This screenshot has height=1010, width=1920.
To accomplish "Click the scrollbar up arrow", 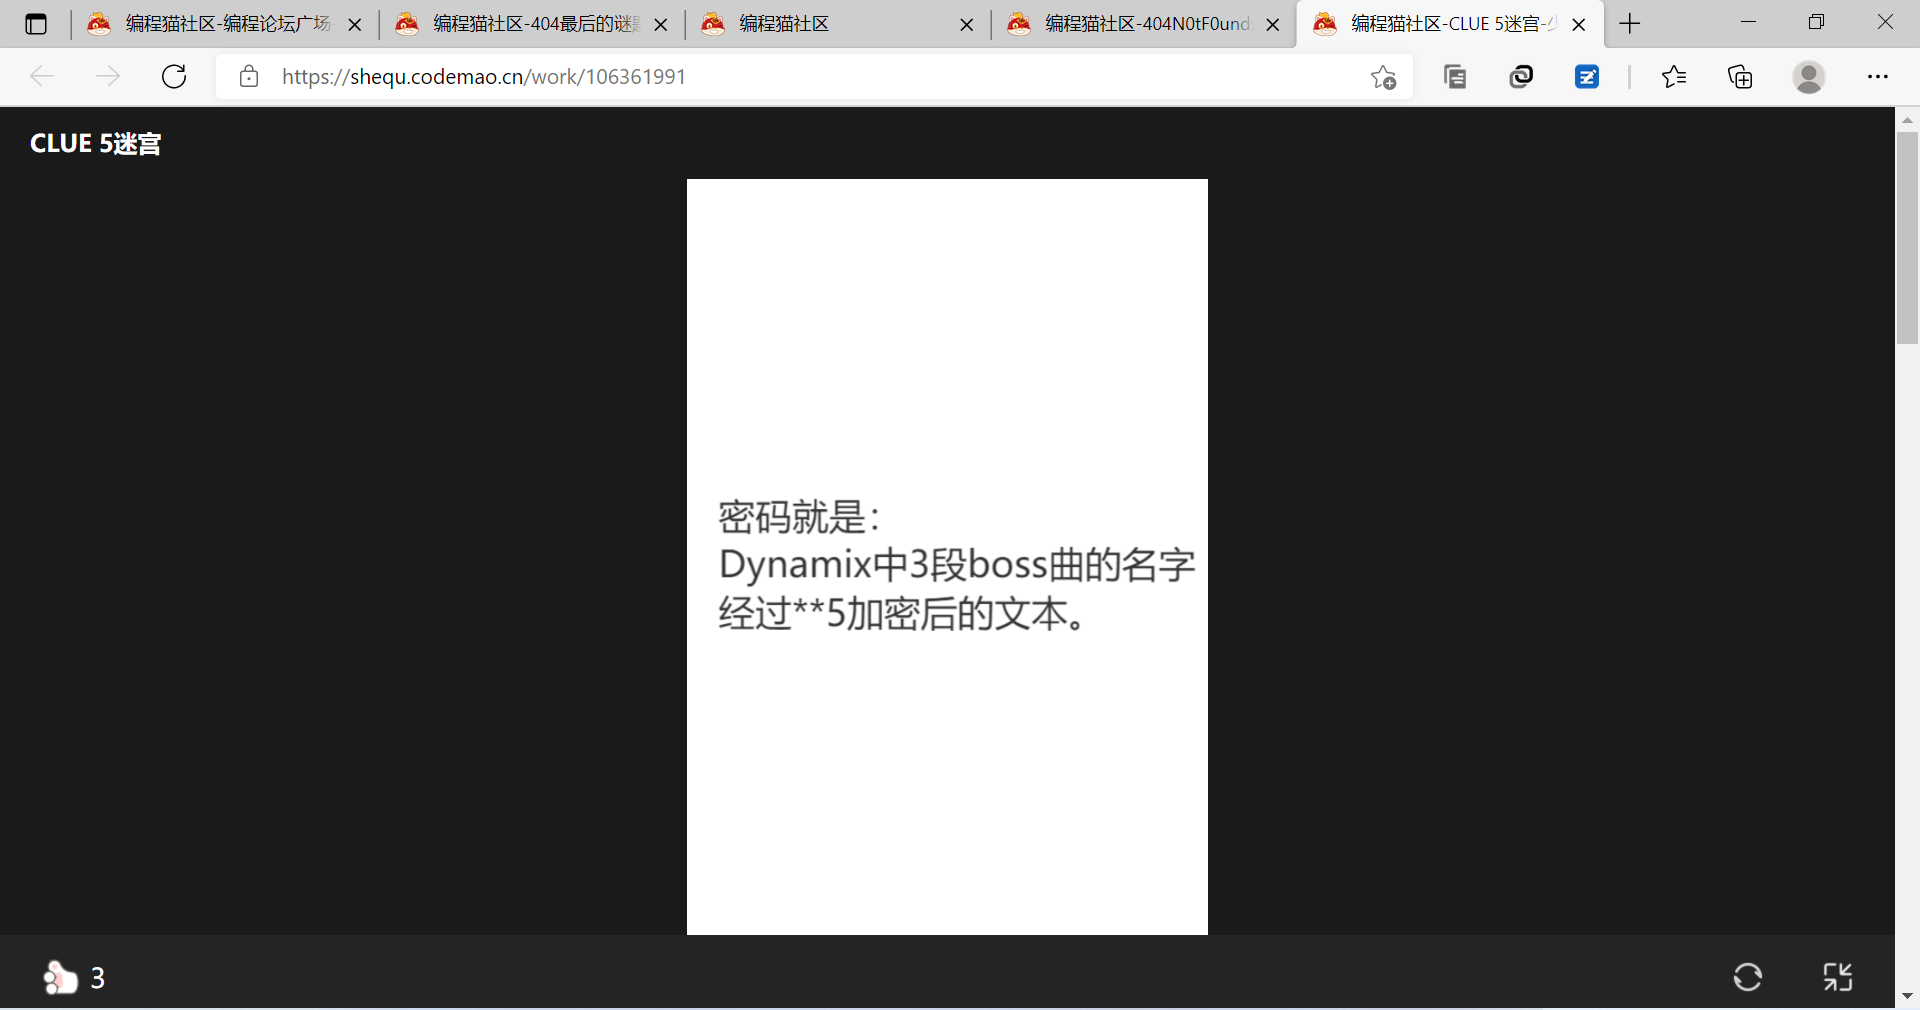I will click(x=1907, y=120).
